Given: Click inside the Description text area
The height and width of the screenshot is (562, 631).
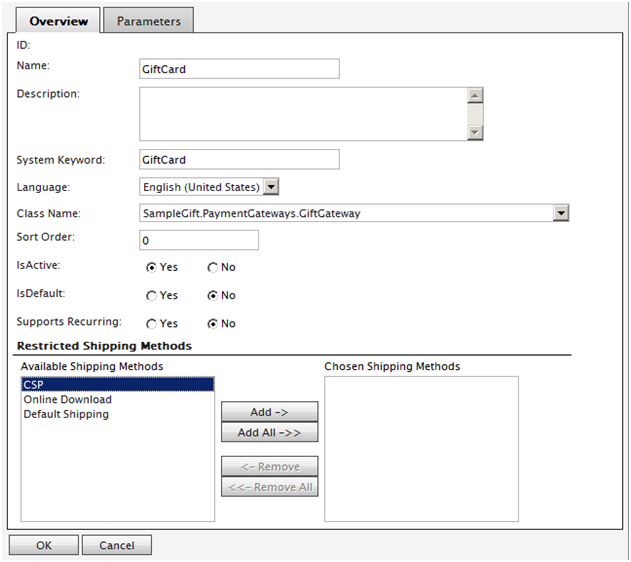Looking at the screenshot, I should point(302,113).
